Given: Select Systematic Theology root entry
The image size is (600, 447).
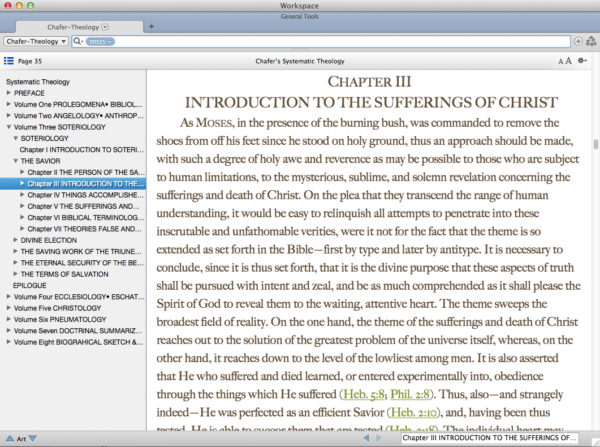Looking at the screenshot, I should (38, 82).
